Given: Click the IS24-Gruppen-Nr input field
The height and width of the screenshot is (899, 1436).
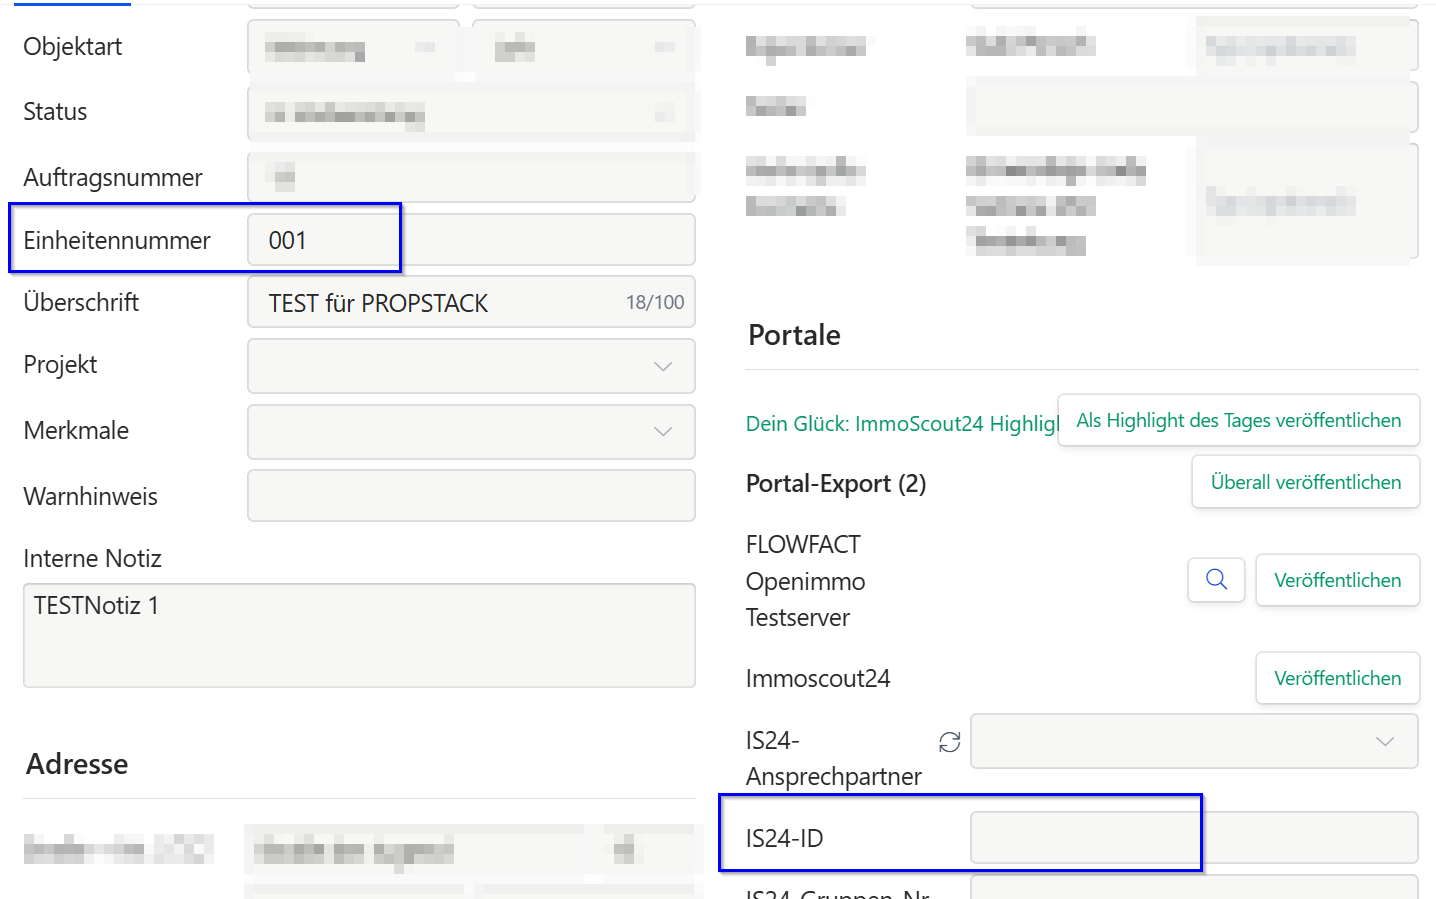Looking at the screenshot, I should pos(1193,888).
